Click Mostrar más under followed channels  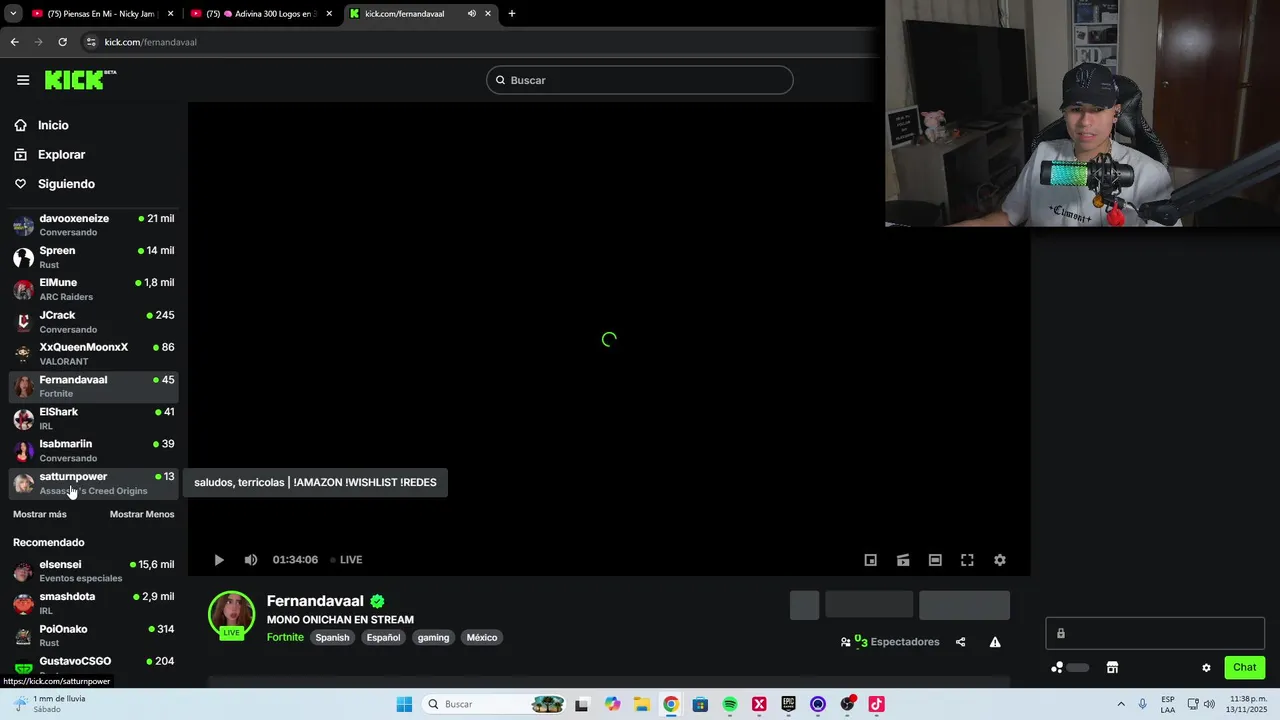point(40,514)
